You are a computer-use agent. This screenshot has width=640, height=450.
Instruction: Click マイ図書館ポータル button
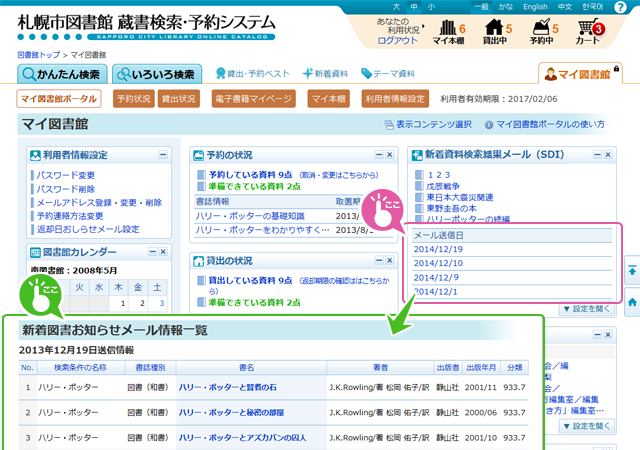[59, 99]
